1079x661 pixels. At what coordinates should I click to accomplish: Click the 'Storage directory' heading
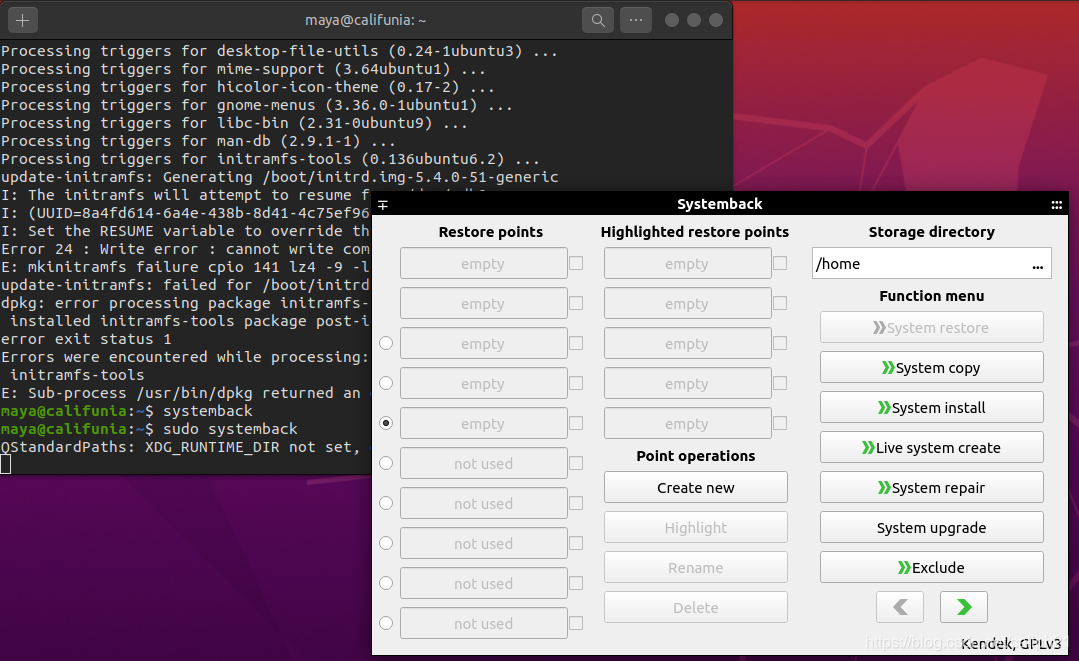point(932,232)
